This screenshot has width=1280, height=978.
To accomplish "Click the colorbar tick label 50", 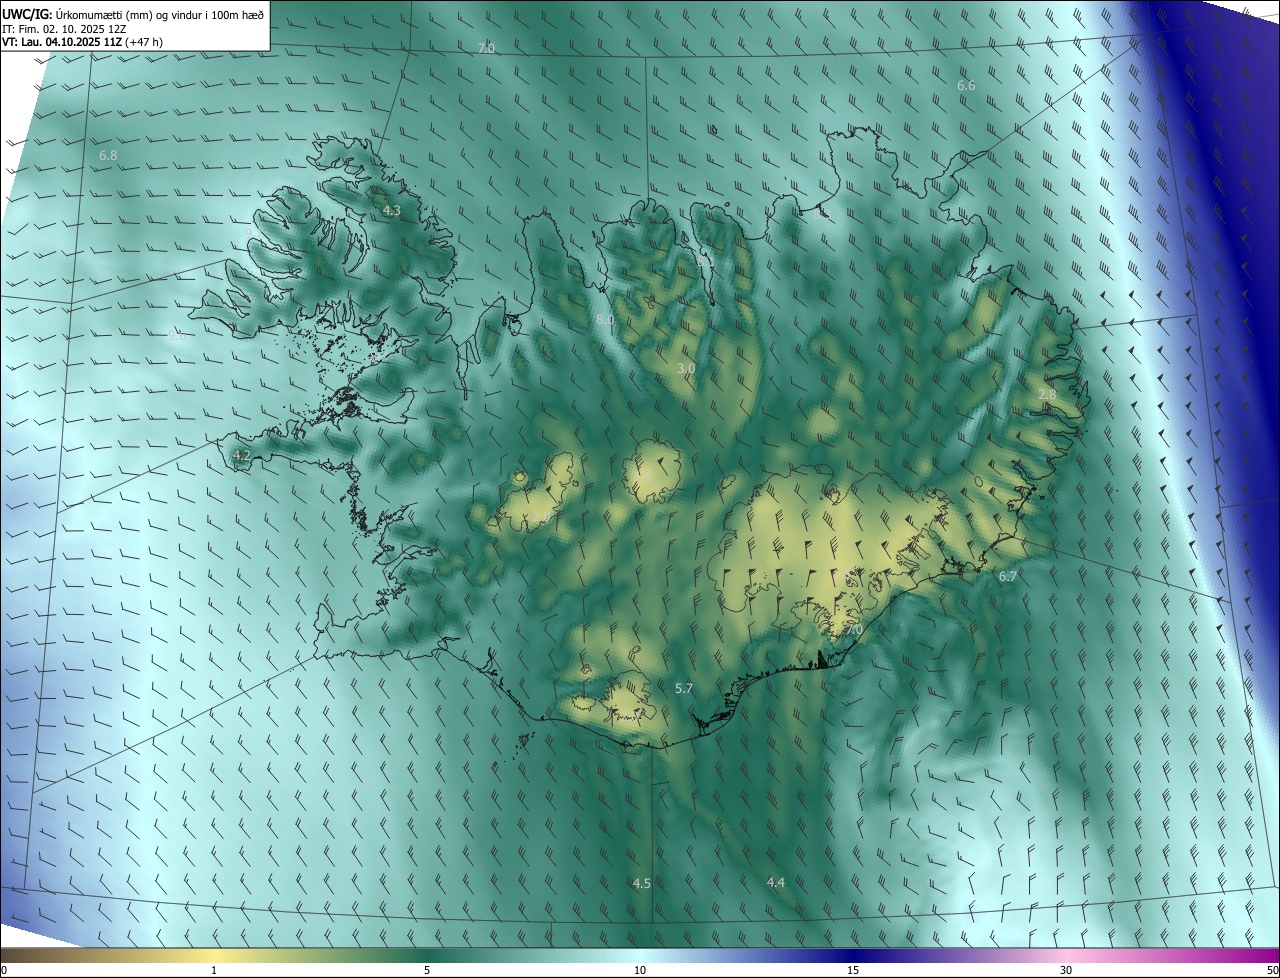I will 1272,970.
